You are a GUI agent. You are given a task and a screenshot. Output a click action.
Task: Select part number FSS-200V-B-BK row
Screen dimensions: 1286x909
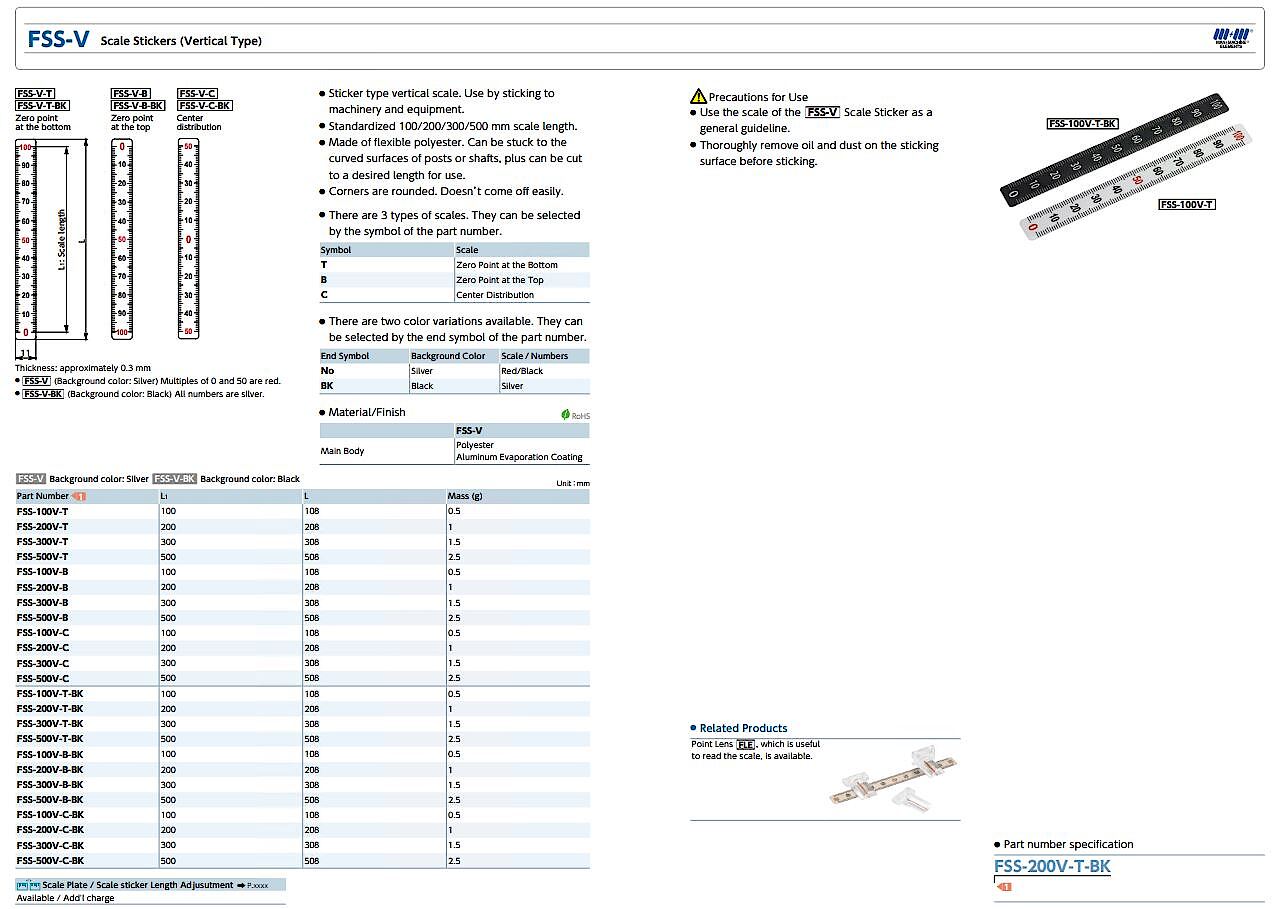pos(302,770)
